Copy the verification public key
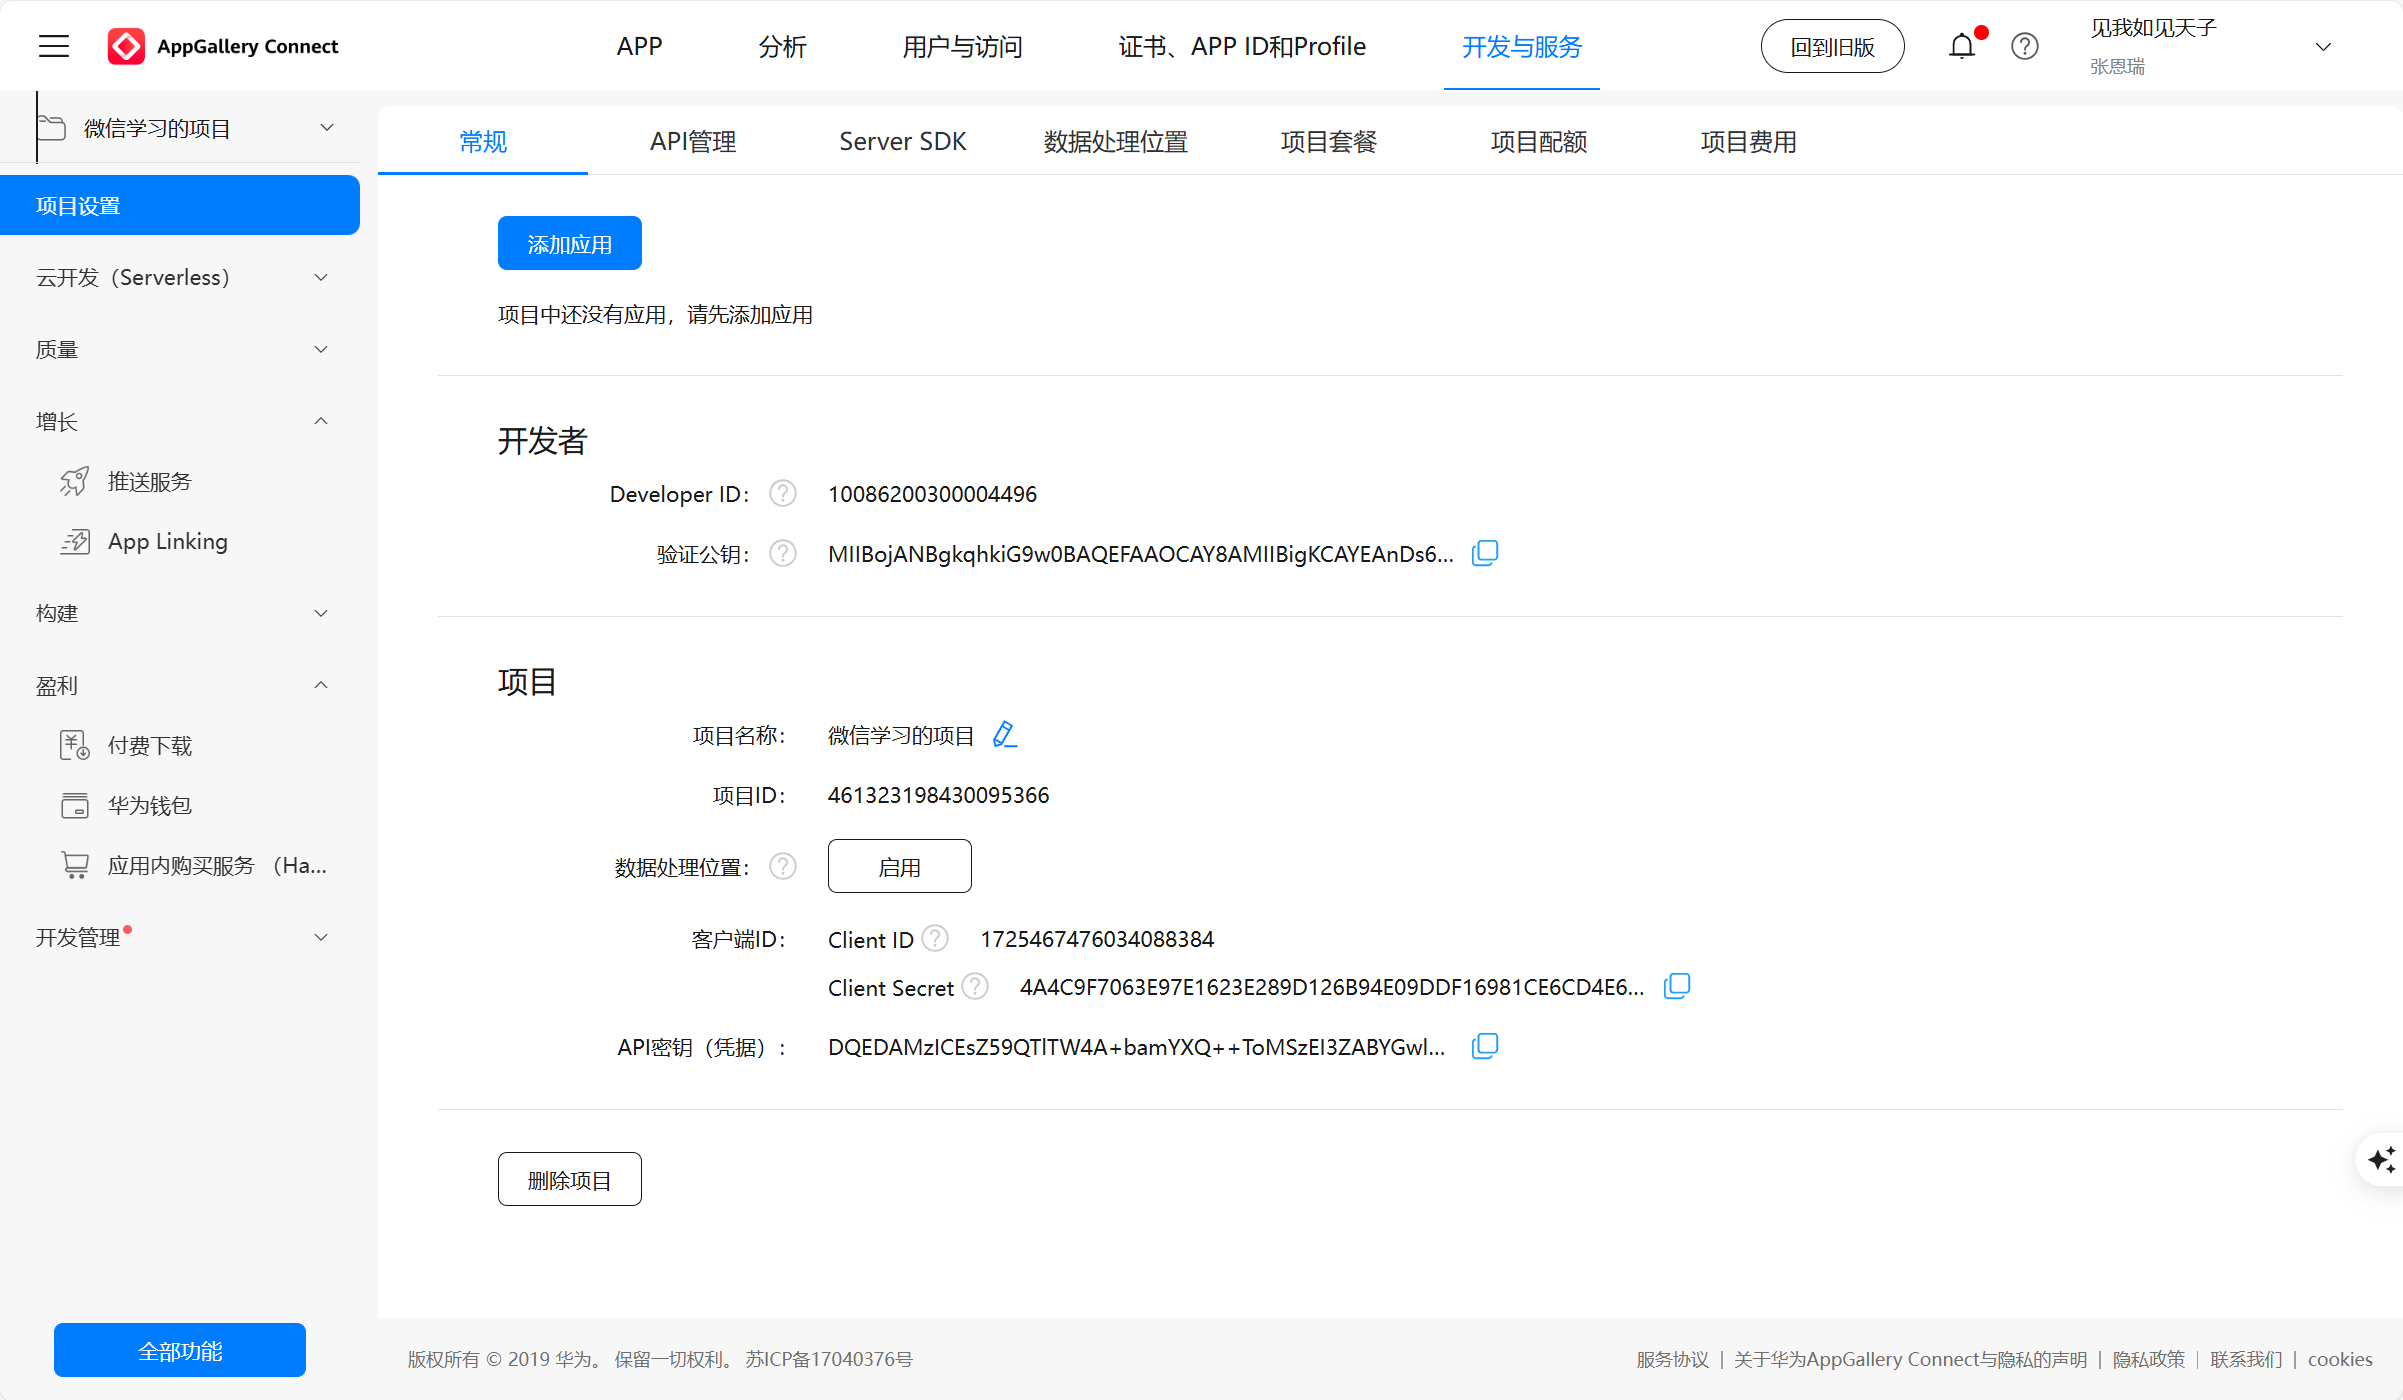Screen dimensions: 2403x1400 pos(1485,553)
